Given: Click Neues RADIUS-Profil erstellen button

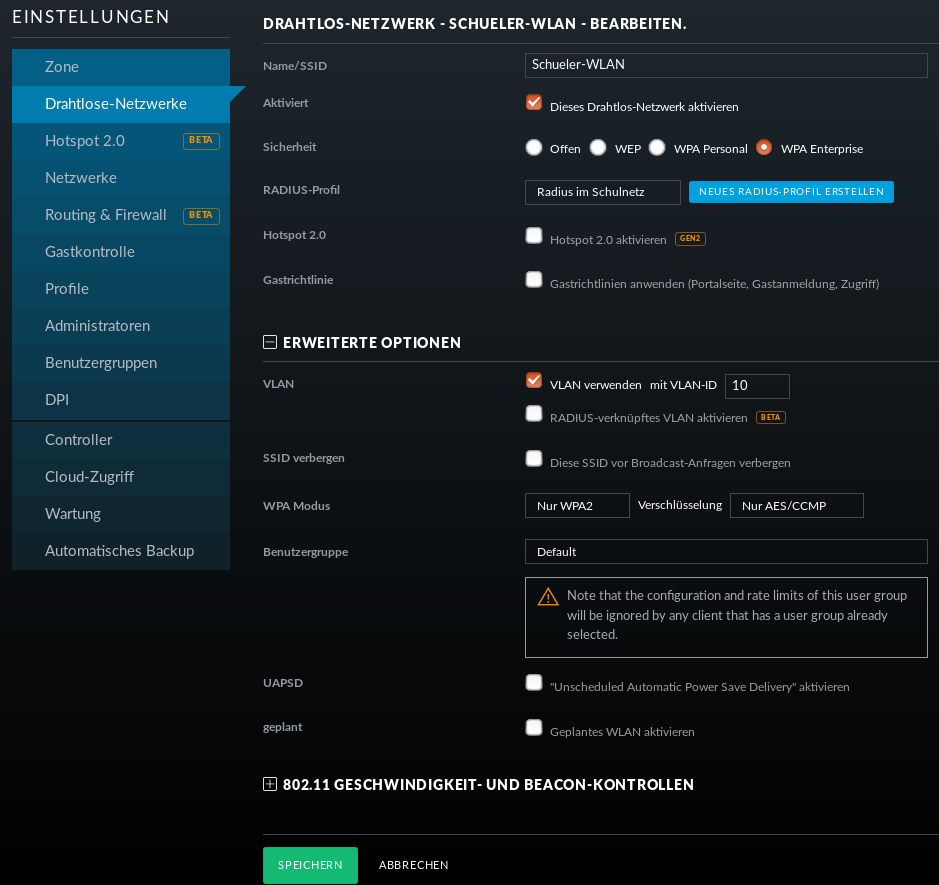Looking at the screenshot, I should click(x=791, y=192).
